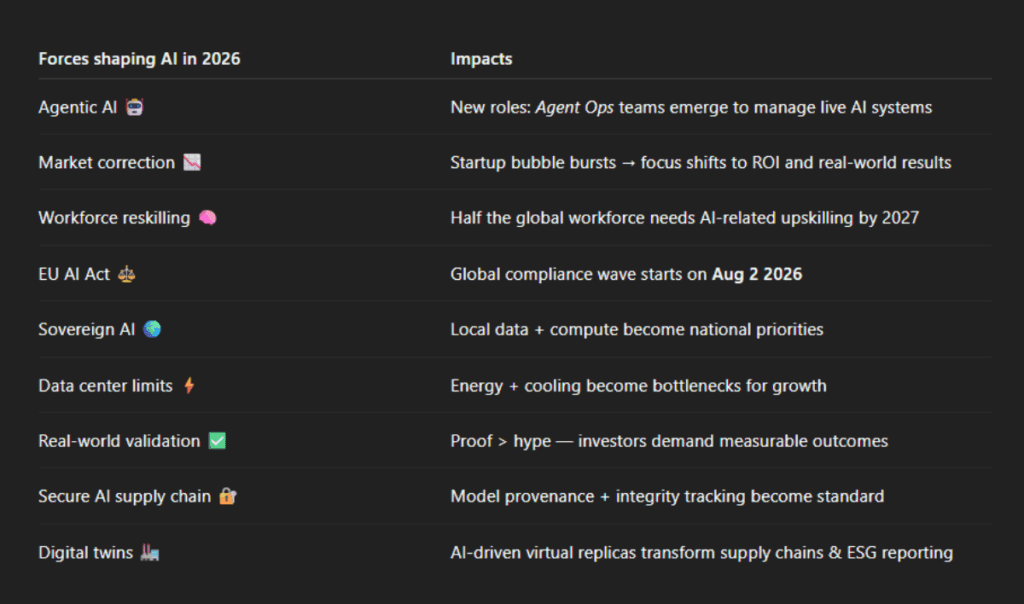Screen dimensions: 1024x604
Task: Click the brain emoji next to Workforce reskilling
Action: [x=207, y=218]
